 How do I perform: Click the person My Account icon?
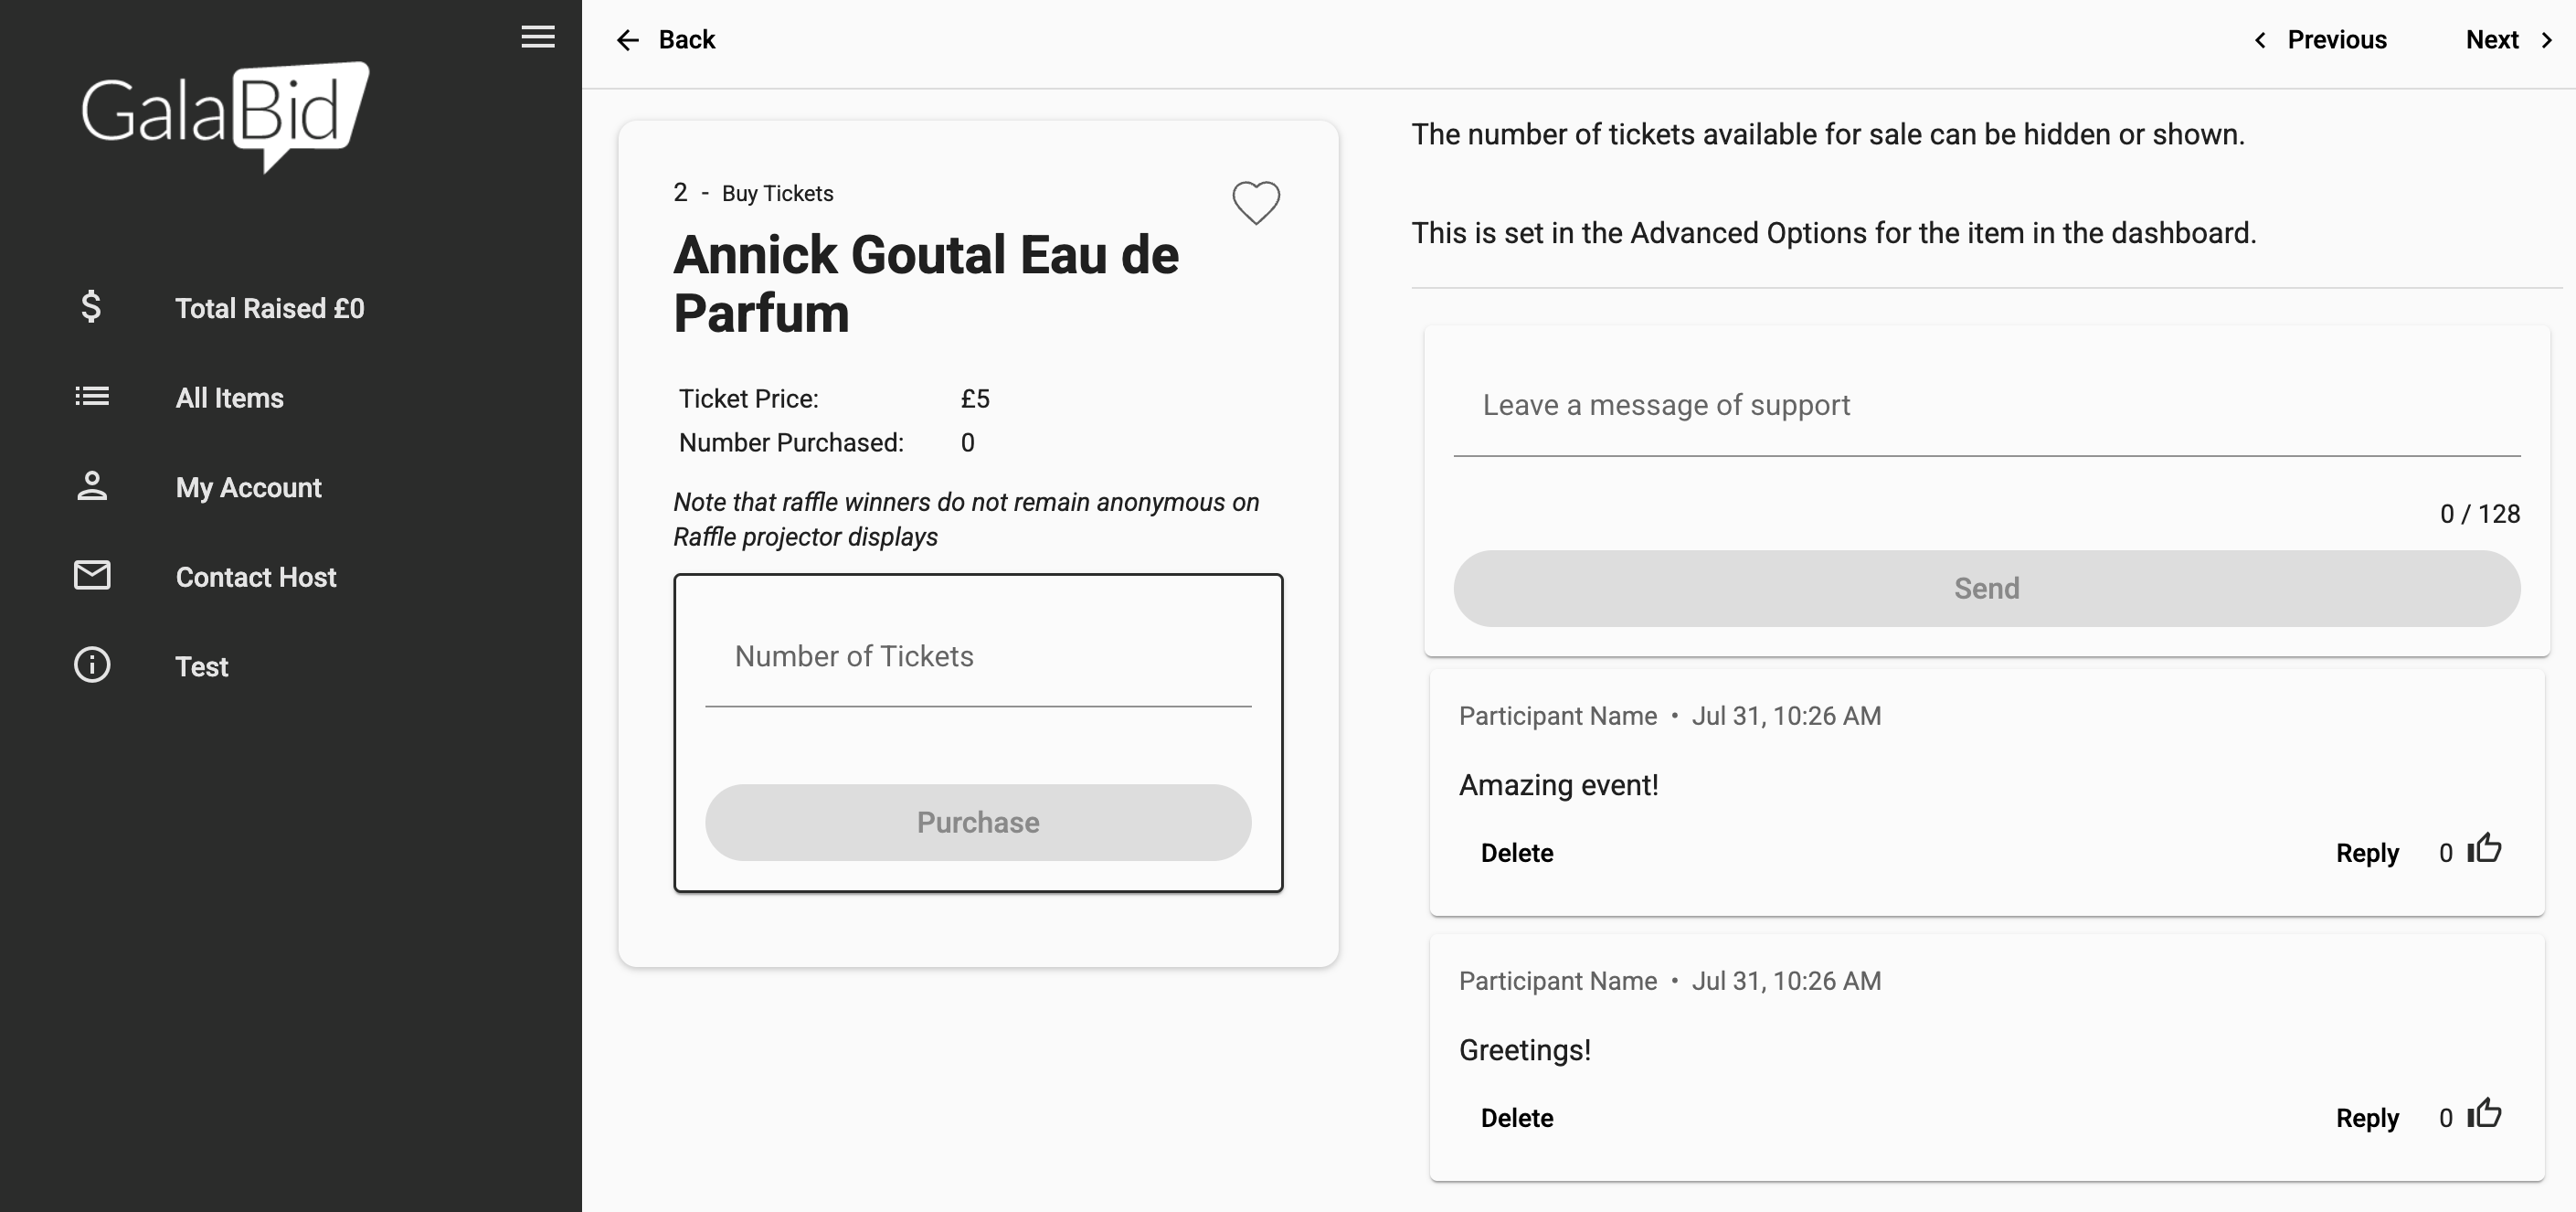(92, 486)
